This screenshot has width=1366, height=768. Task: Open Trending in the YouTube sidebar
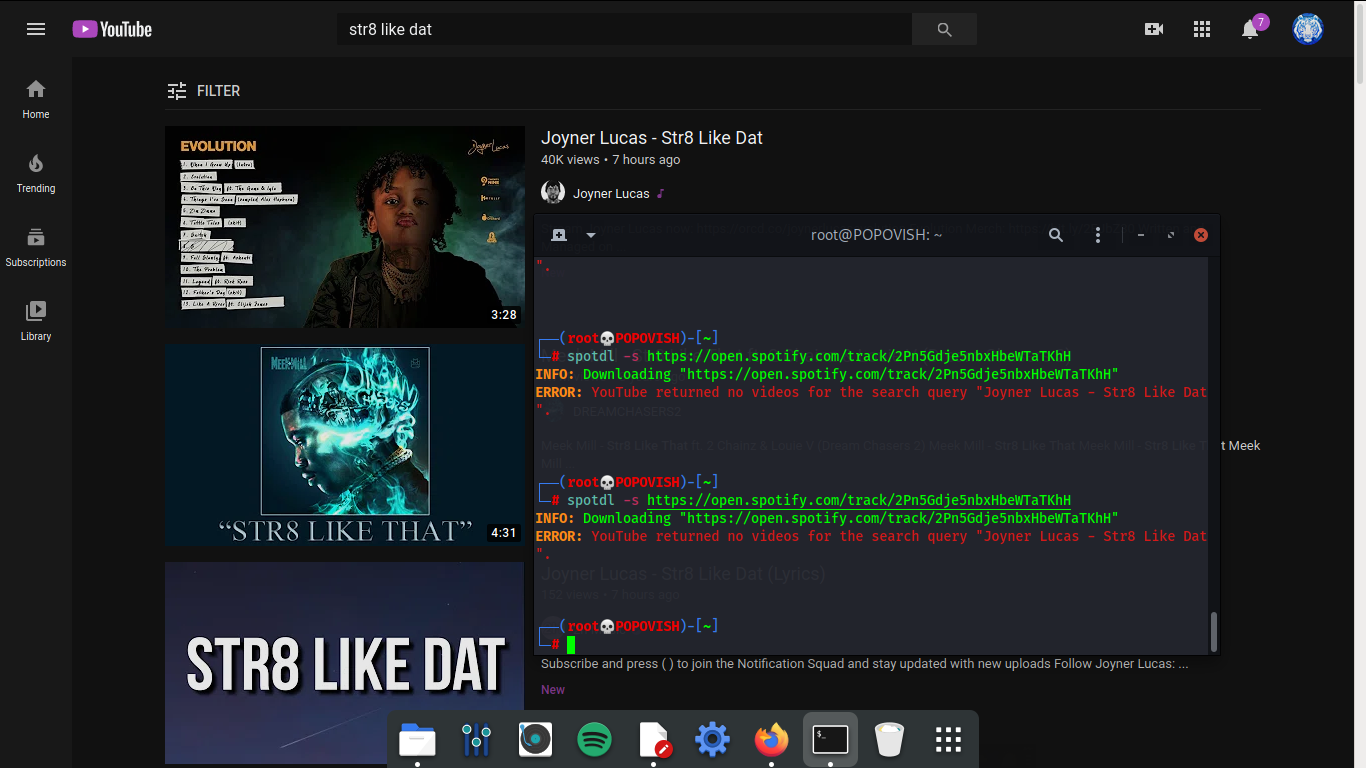click(x=36, y=174)
